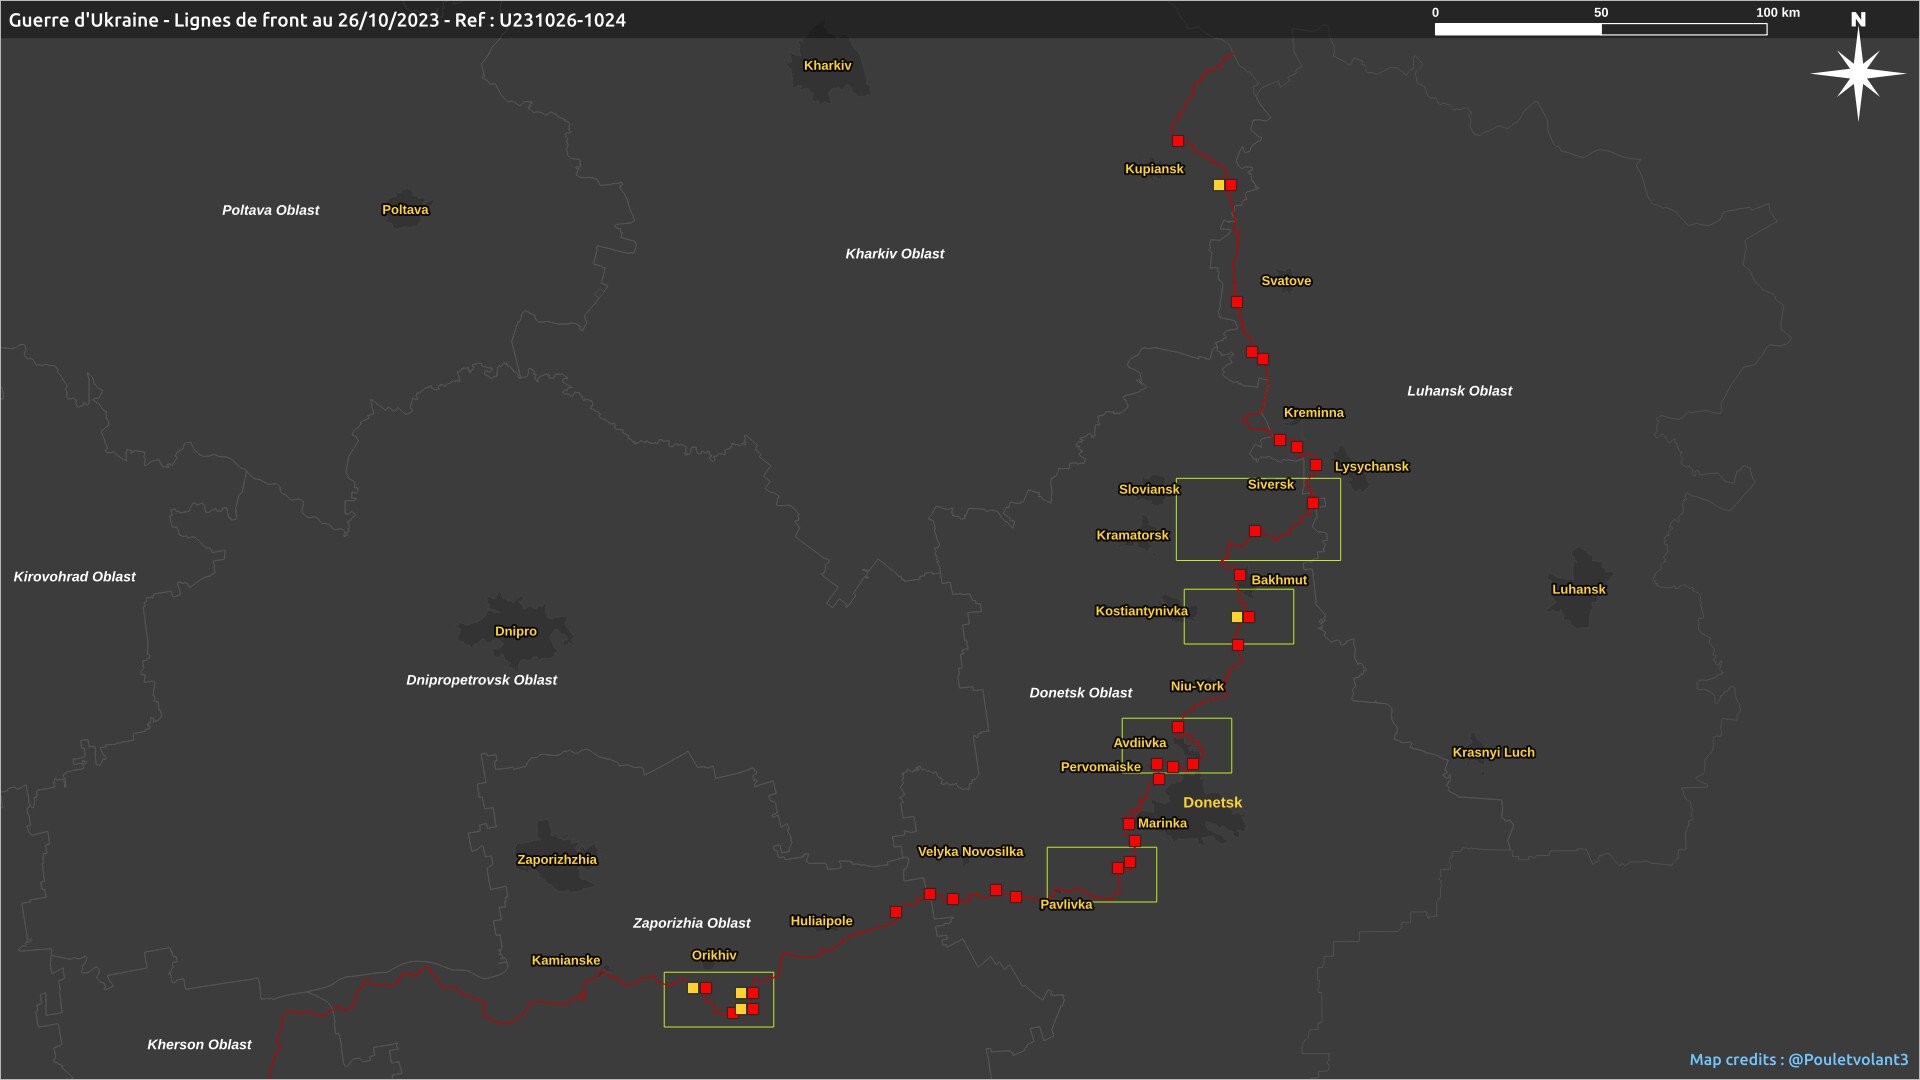Click the Krasnyi Luch label

[x=1494, y=753]
